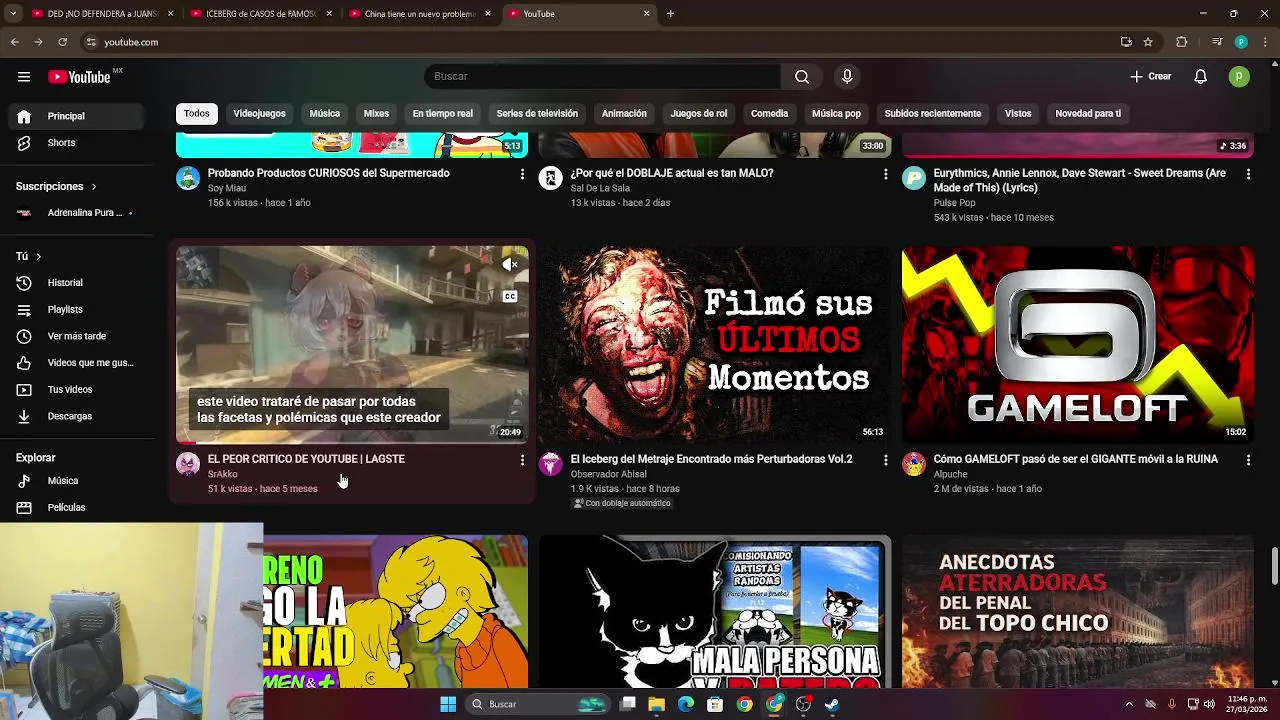Open Chrome media controls icon
This screenshot has height=720, width=1280.
tap(1217, 42)
